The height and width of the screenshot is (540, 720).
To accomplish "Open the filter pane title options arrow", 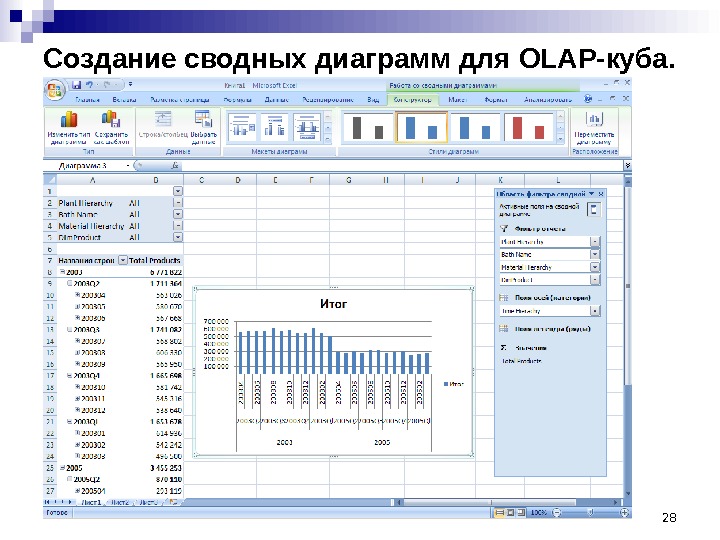I will [x=591, y=194].
